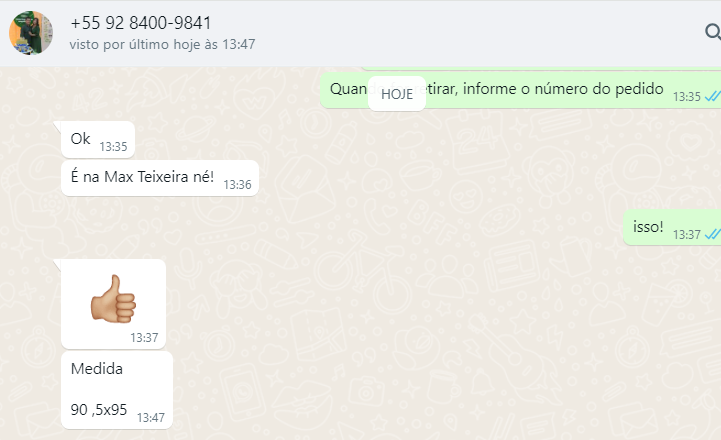Click the 'informe o número do pedido' message
The height and width of the screenshot is (440, 721).
[521, 90]
